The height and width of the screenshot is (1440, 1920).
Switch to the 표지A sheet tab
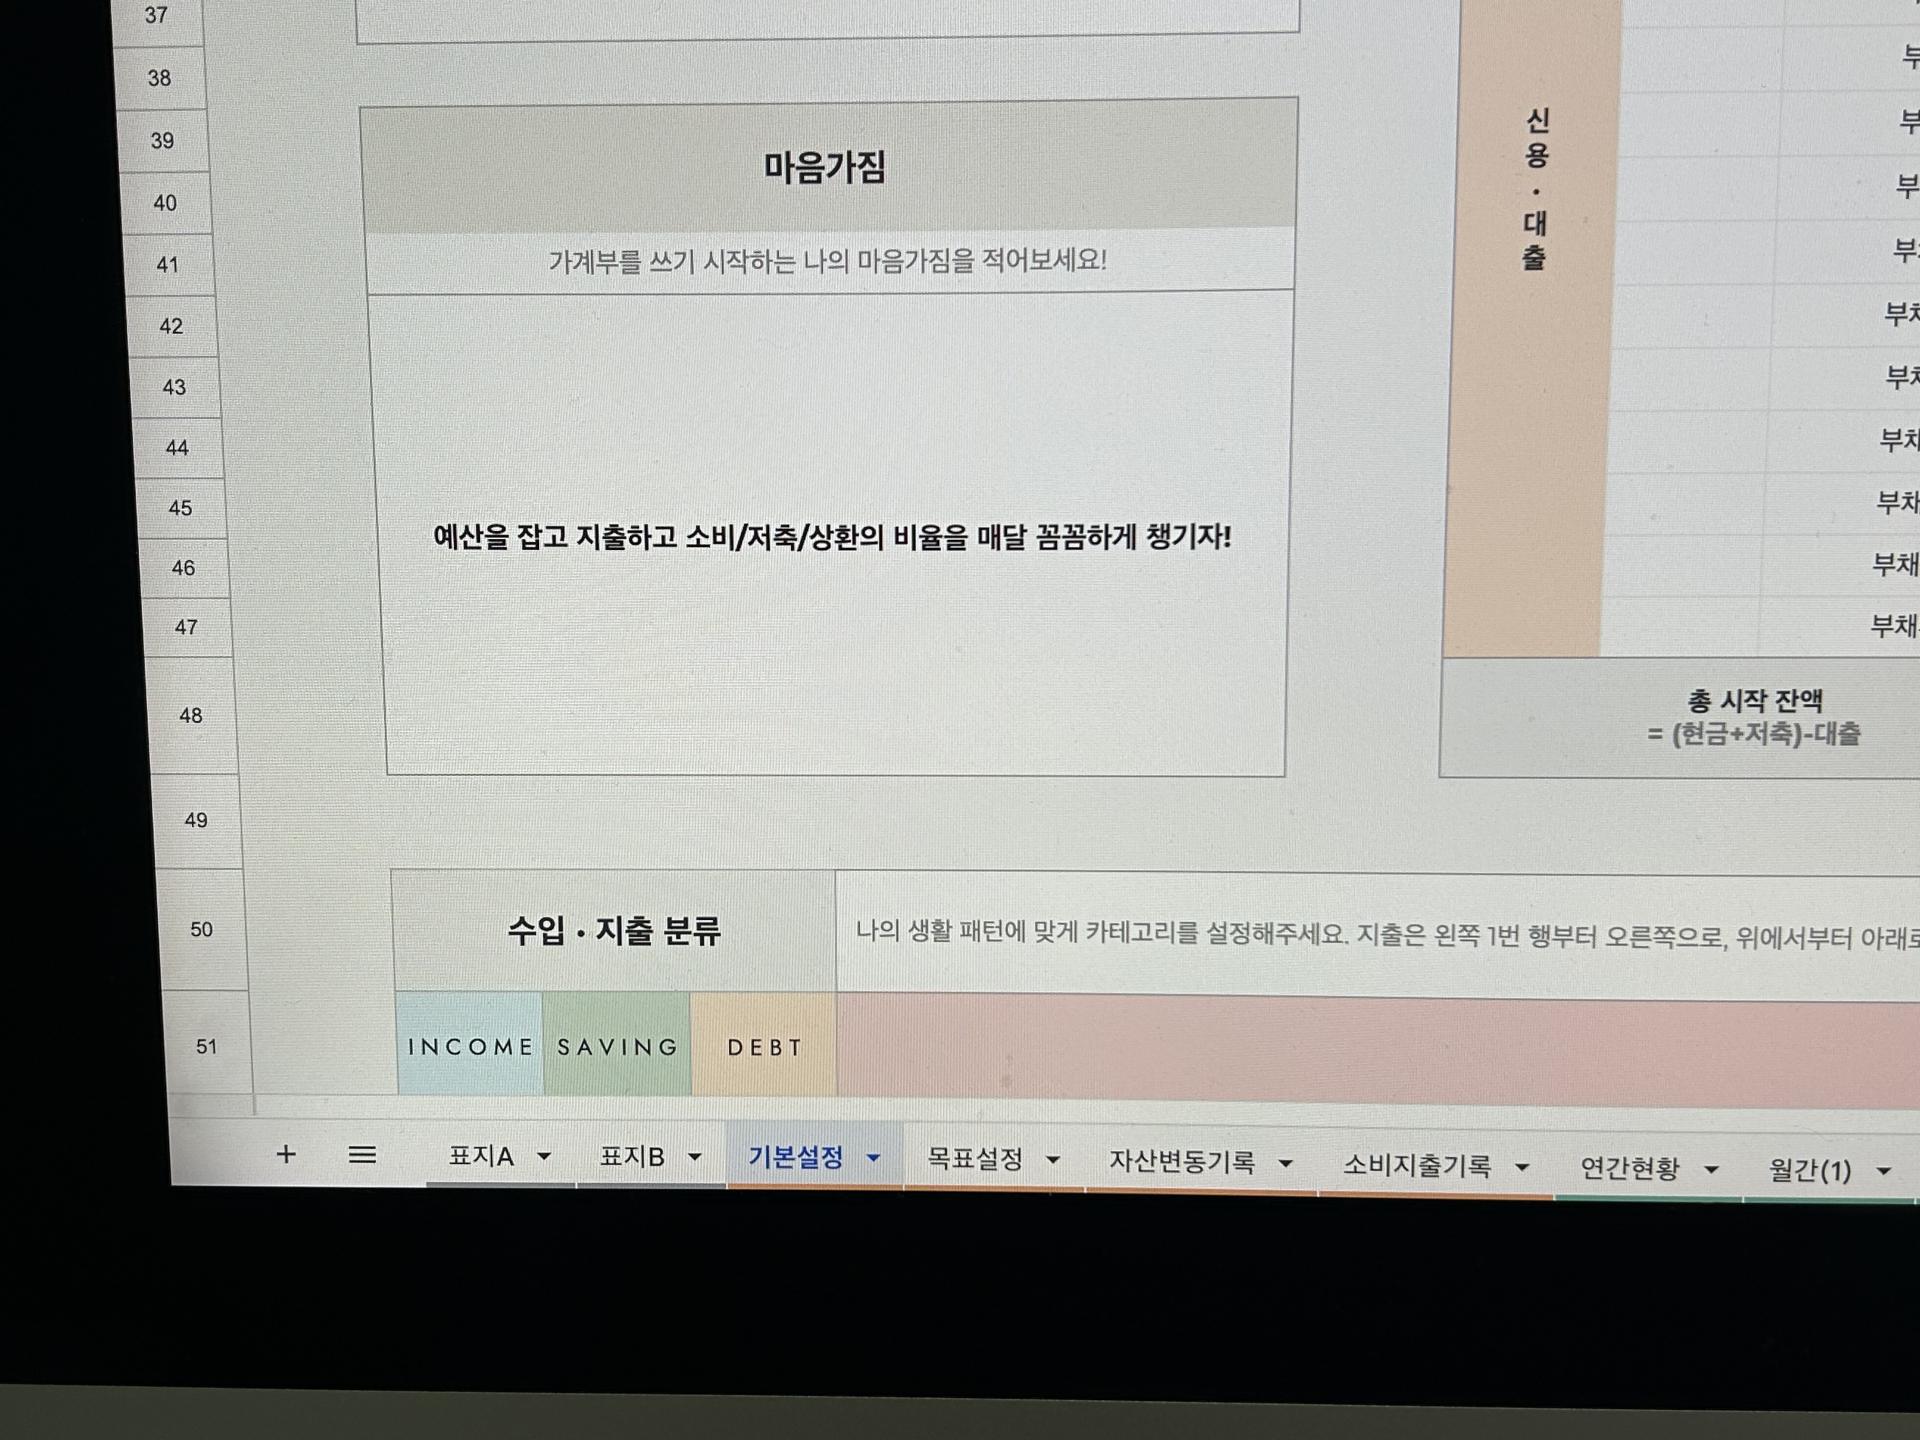pos(481,1156)
